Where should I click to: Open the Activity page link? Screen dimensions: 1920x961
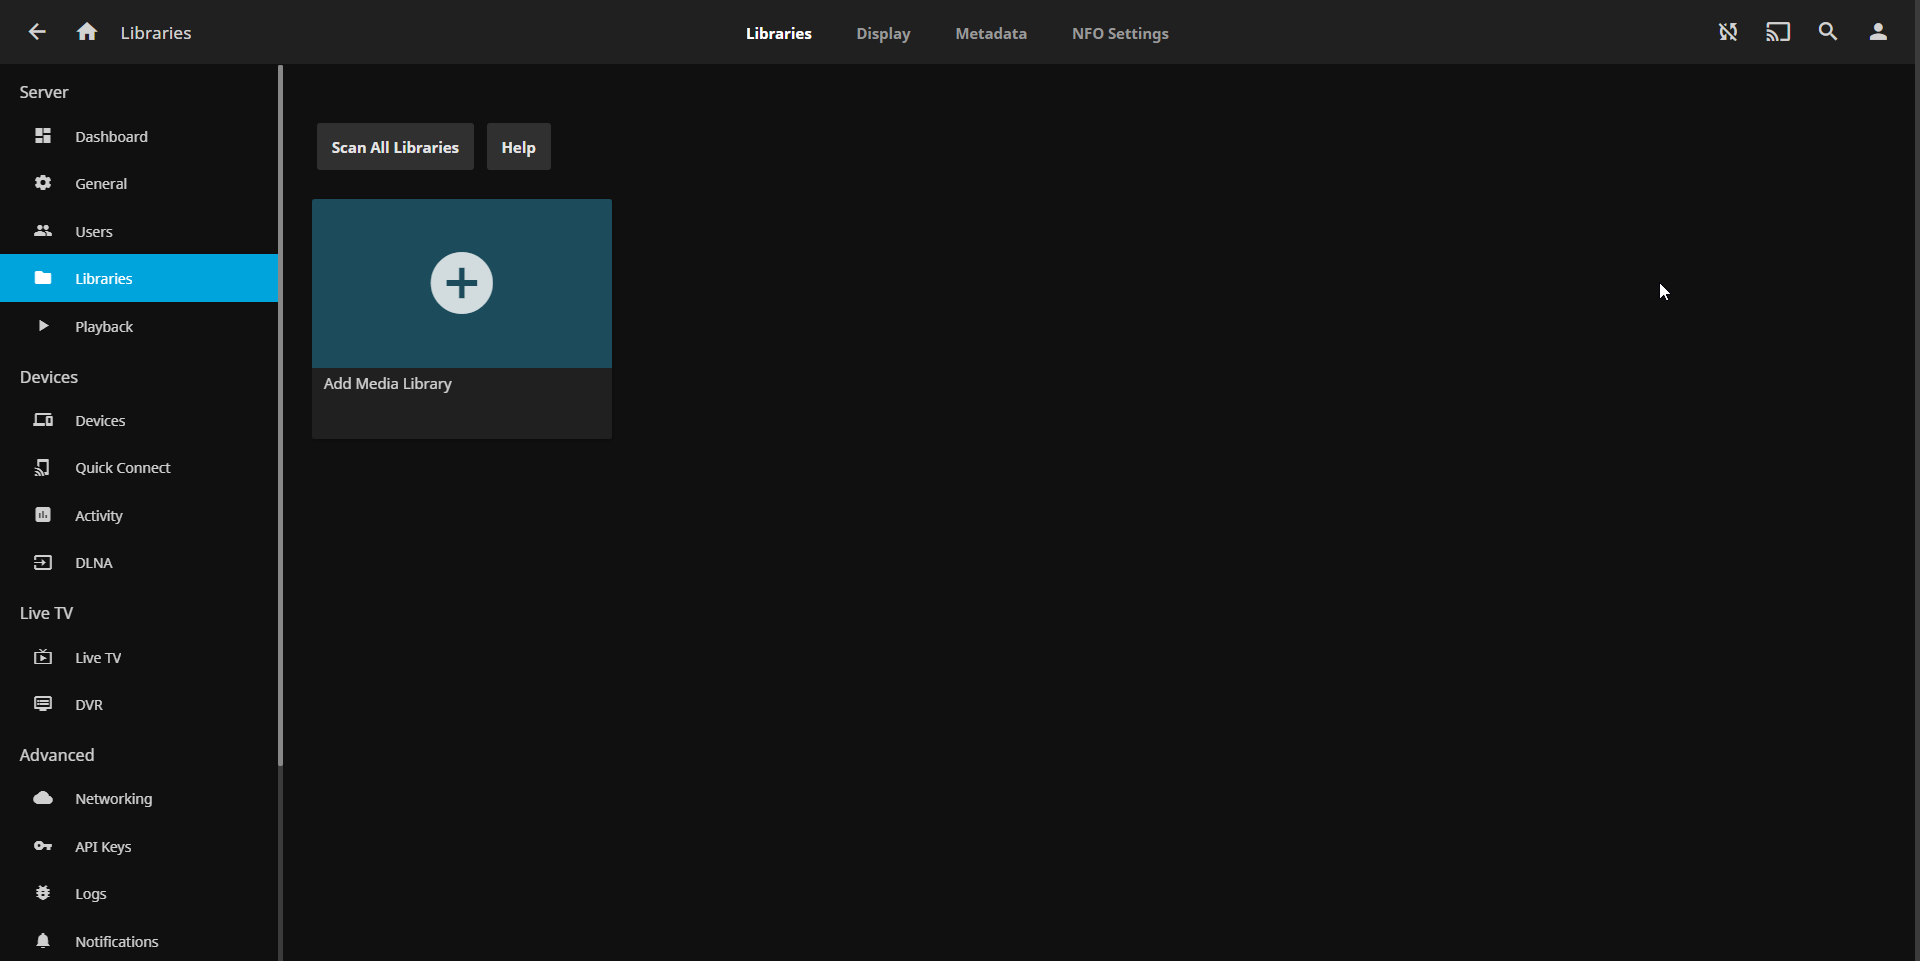coord(139,515)
